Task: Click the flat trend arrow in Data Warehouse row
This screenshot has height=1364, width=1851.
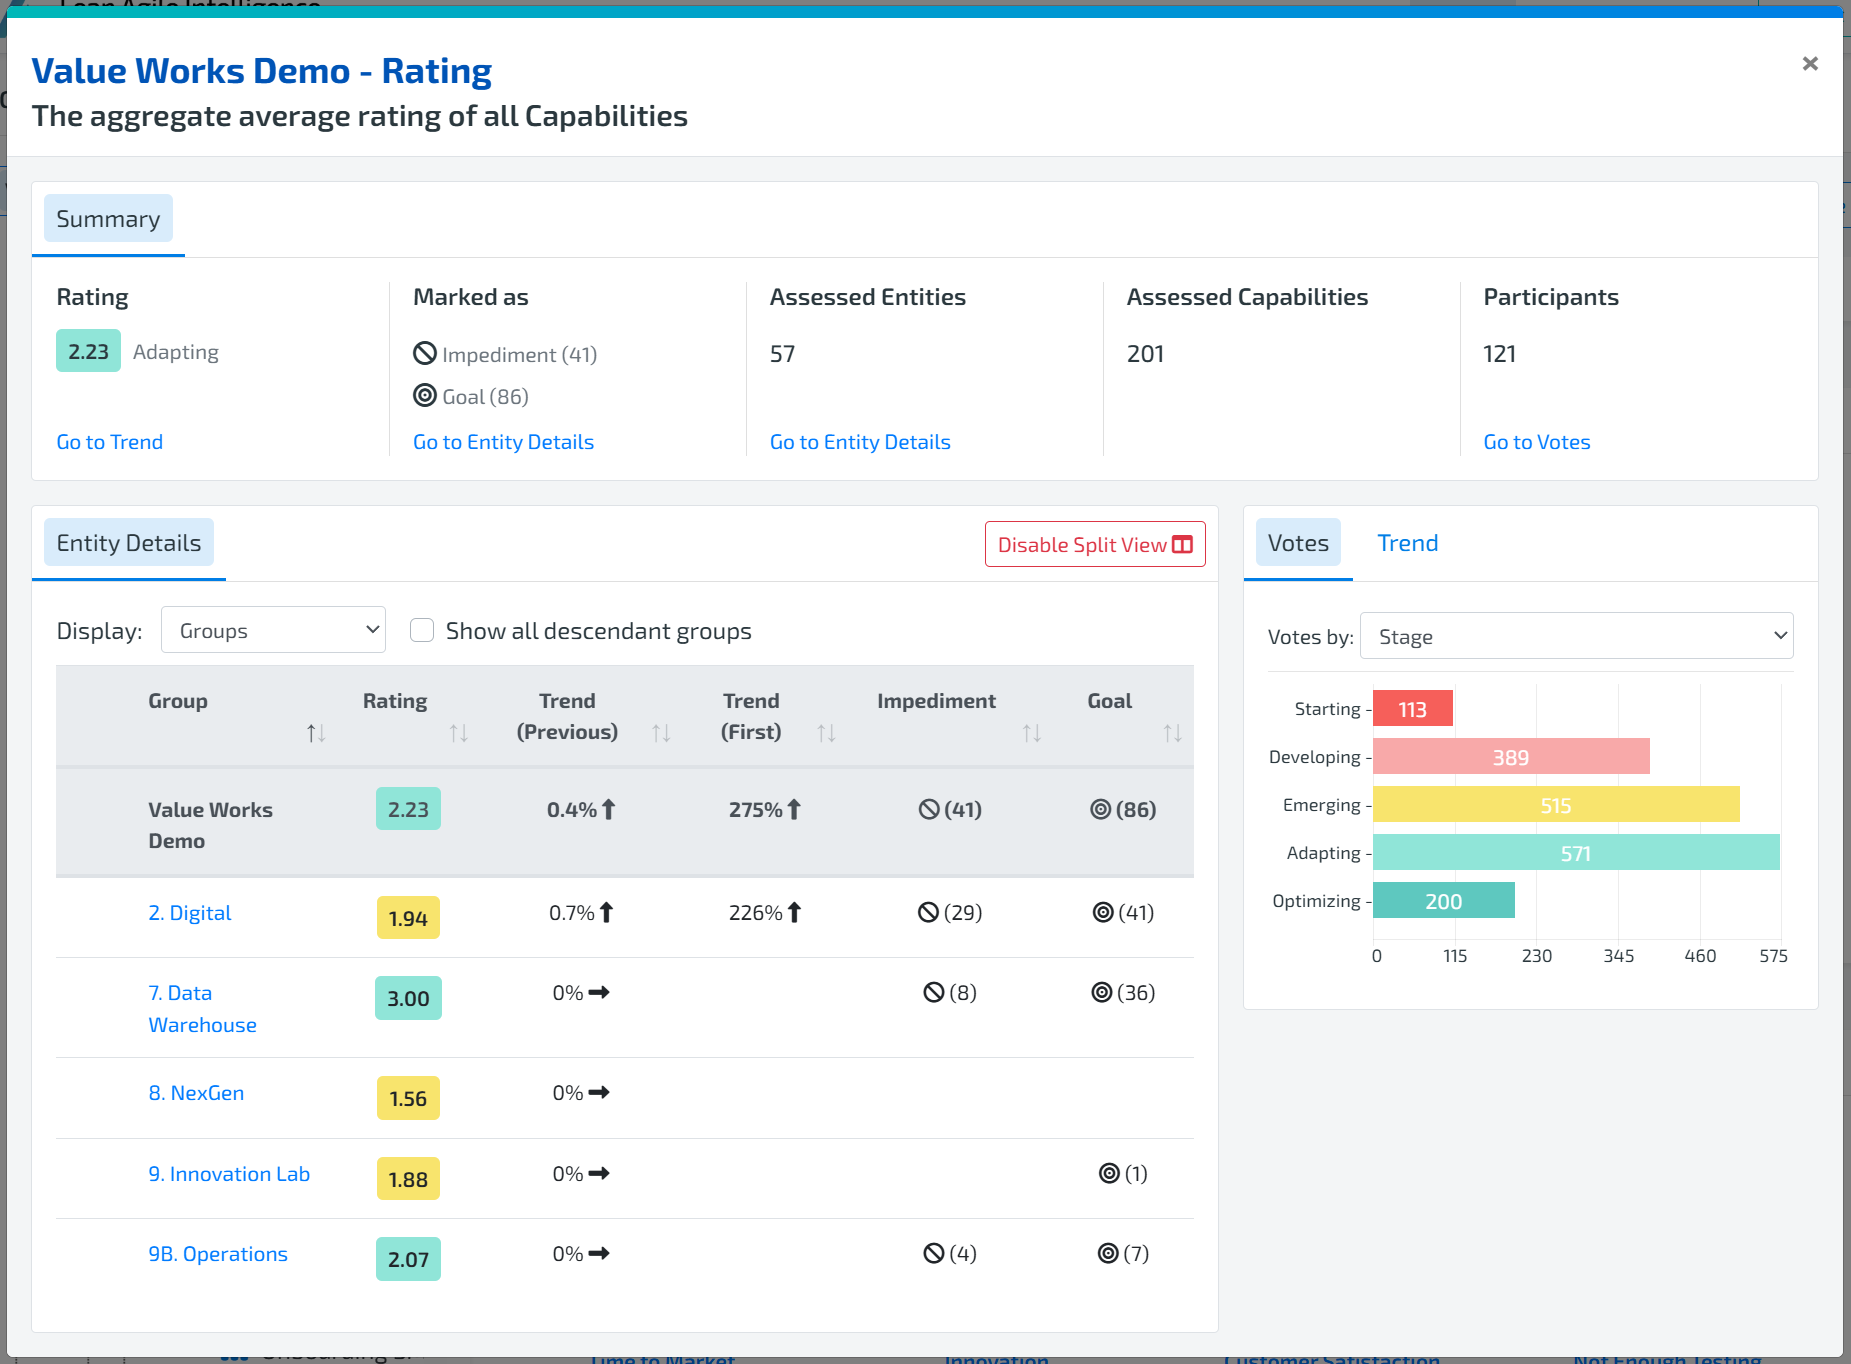Action: (599, 992)
